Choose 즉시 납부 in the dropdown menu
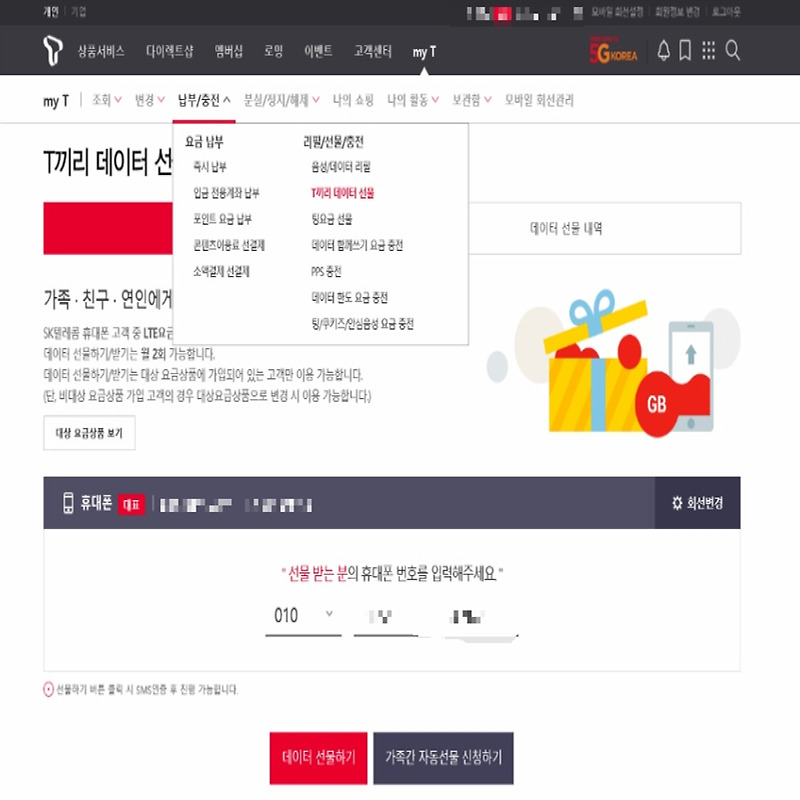The height and width of the screenshot is (800, 800). coord(210,166)
